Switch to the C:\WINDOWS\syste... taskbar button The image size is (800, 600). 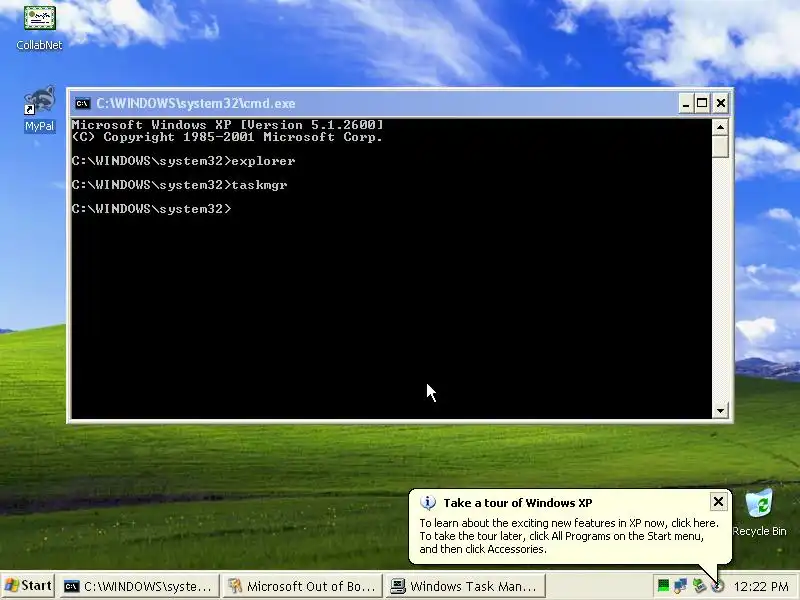pyautogui.click(x=138, y=586)
